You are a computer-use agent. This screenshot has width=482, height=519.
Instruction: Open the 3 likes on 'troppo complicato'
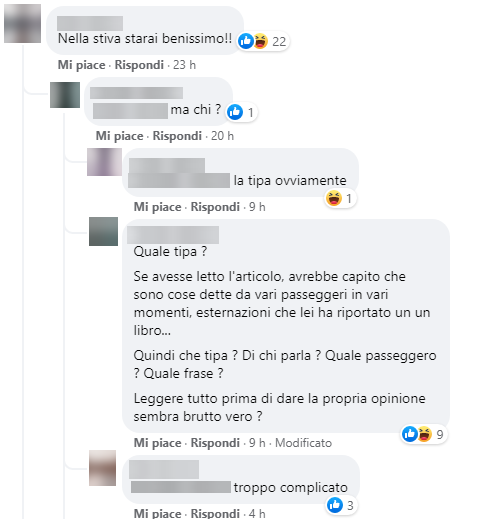click(342, 505)
